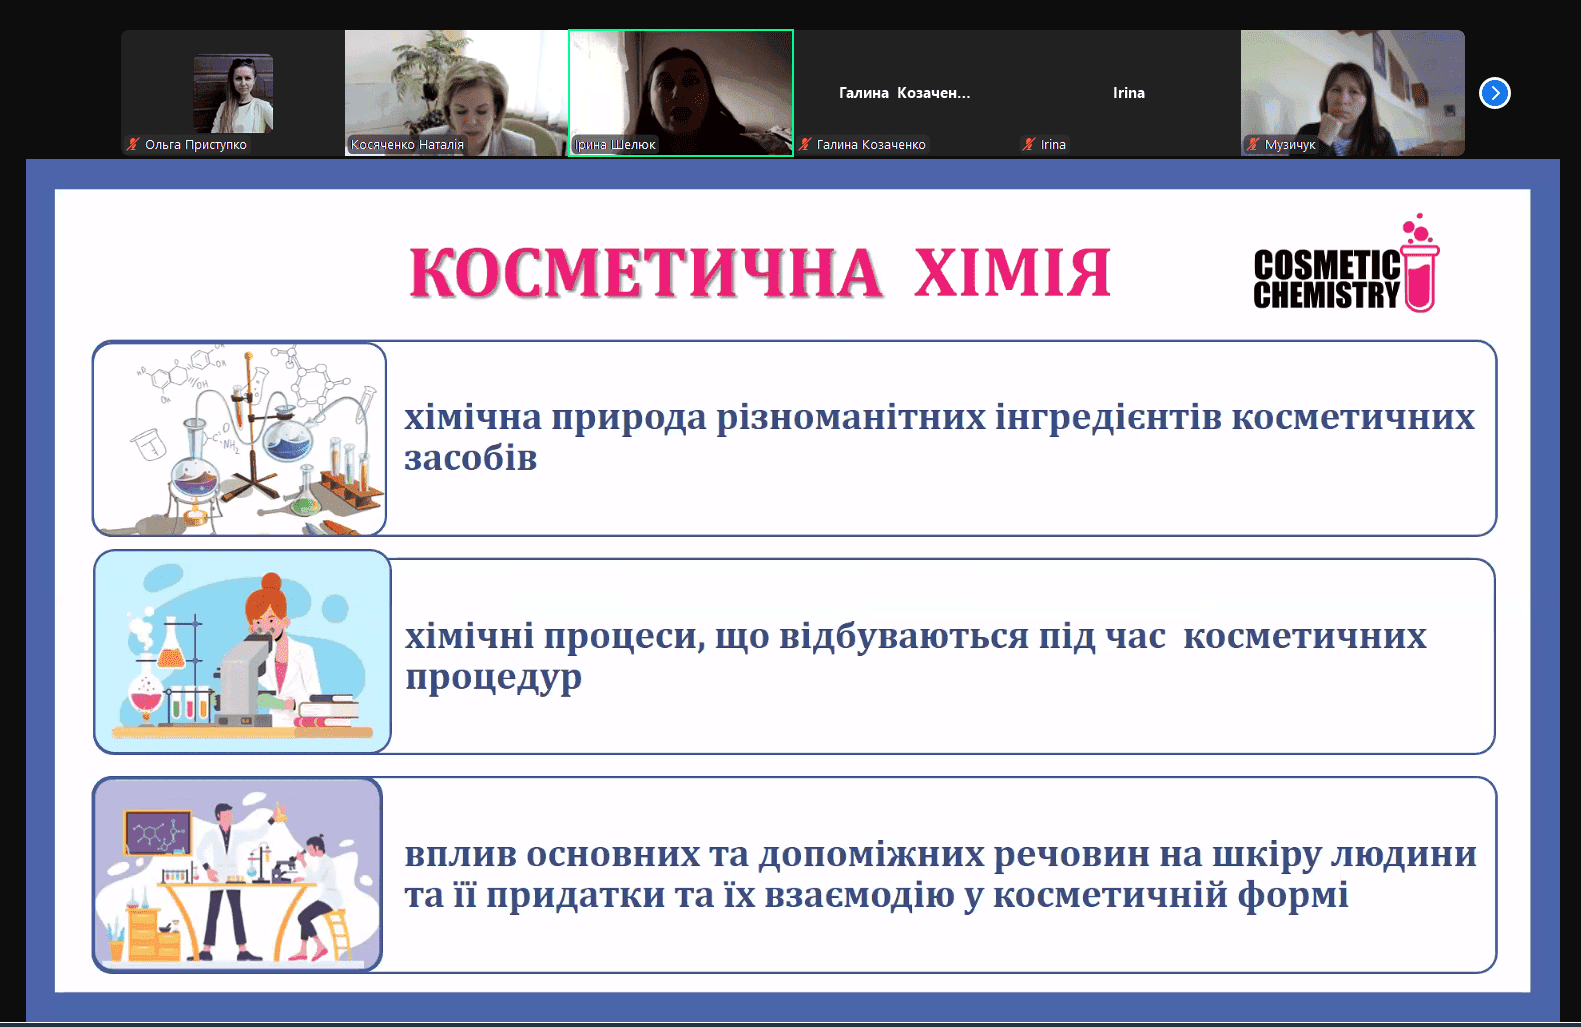1581x1027 pixels.
Task: Select Ольга Приступко participant tile
Action: 233,93
